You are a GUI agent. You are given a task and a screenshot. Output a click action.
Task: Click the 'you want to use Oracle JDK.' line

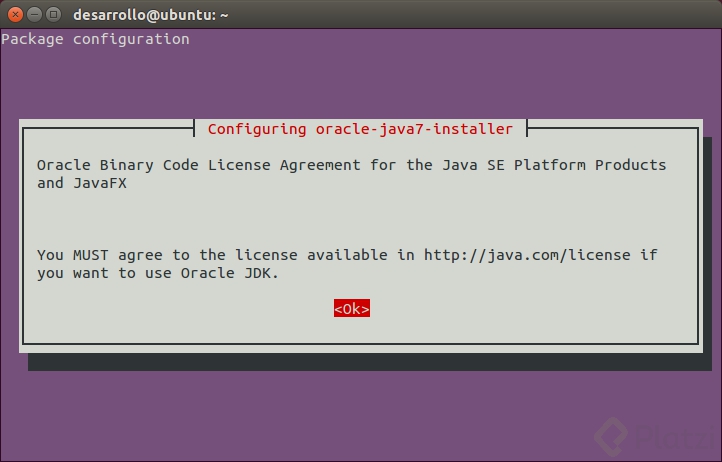pyautogui.click(x=158, y=273)
